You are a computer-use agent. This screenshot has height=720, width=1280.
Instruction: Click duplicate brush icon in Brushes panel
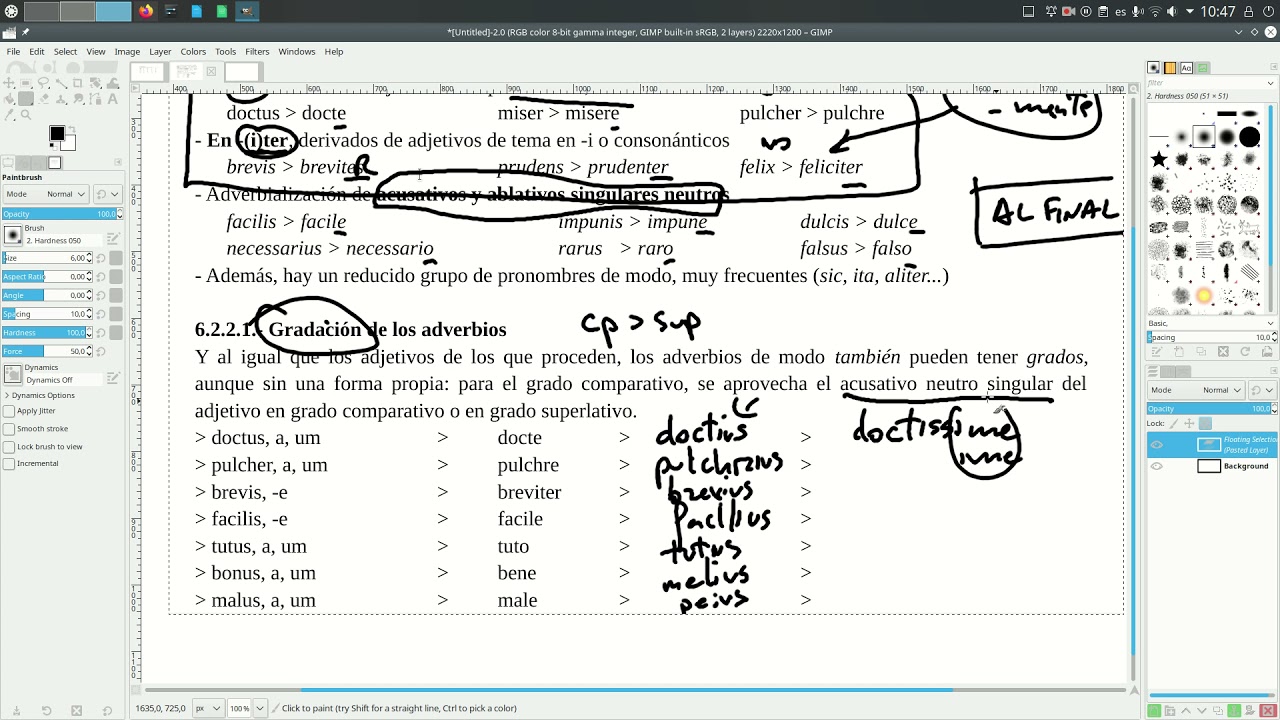1201,352
